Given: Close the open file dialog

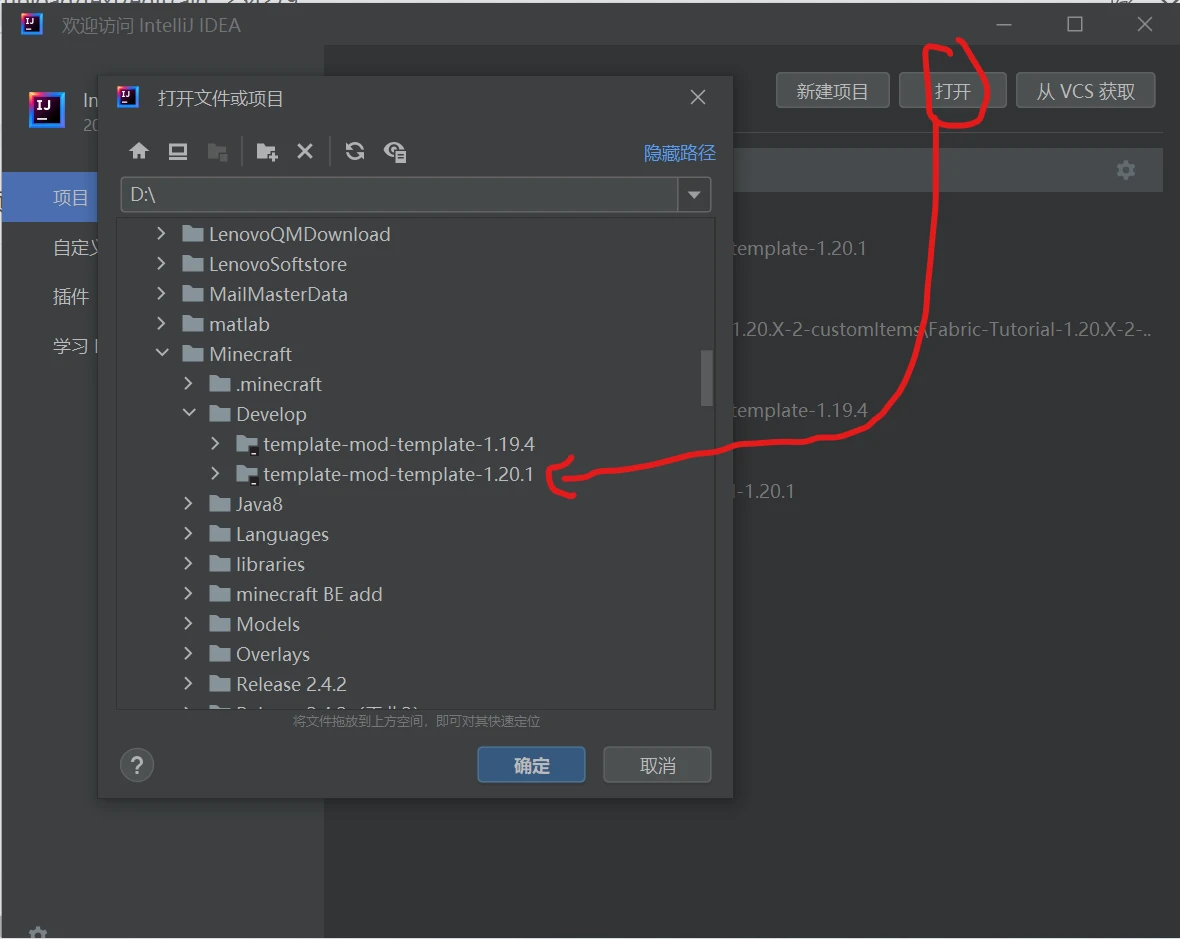Looking at the screenshot, I should (698, 97).
